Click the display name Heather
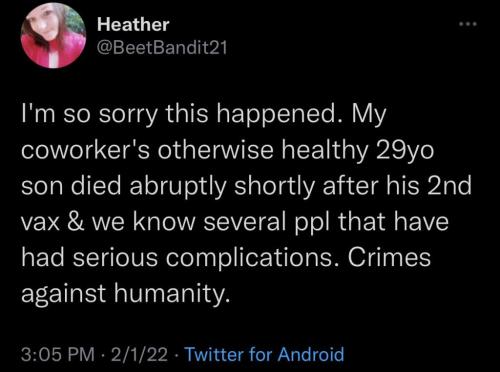This screenshot has height=372, width=500. coord(133,25)
